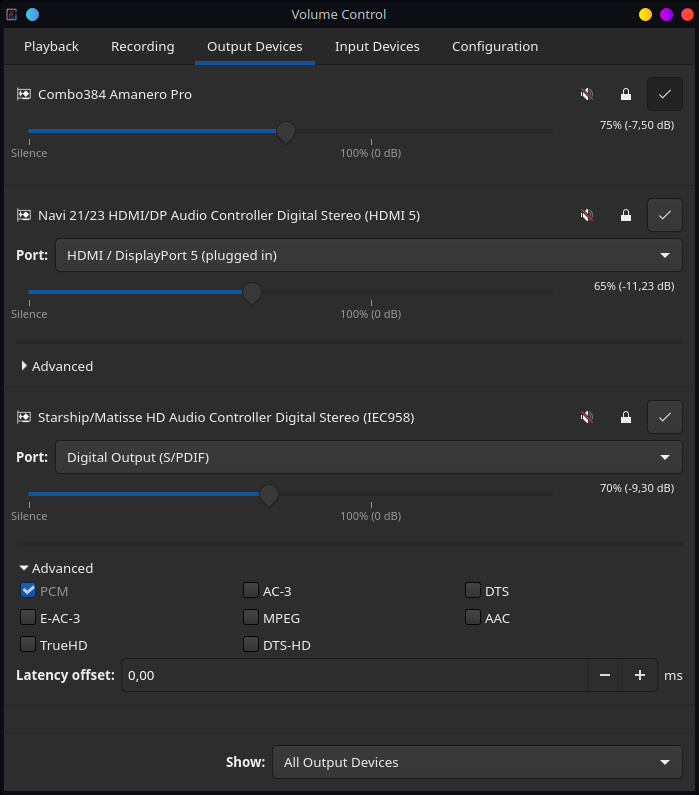Lock channels for Starship/Matisse device
Image resolution: width=699 pixels, height=795 pixels.
(x=626, y=417)
